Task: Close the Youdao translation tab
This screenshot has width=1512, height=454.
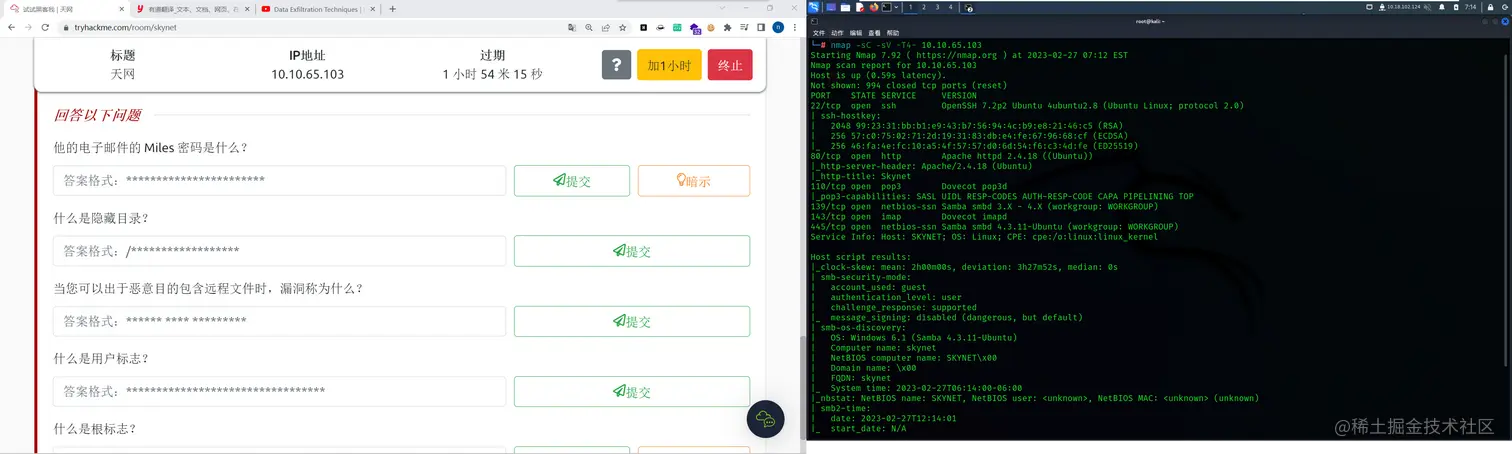Action: 247,9
